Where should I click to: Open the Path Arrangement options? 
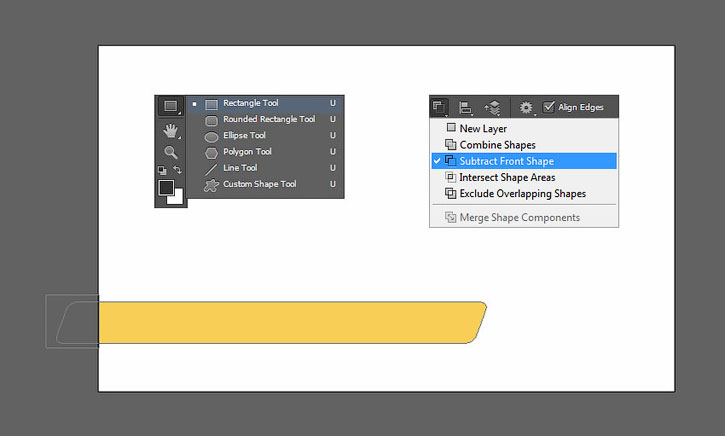492,107
